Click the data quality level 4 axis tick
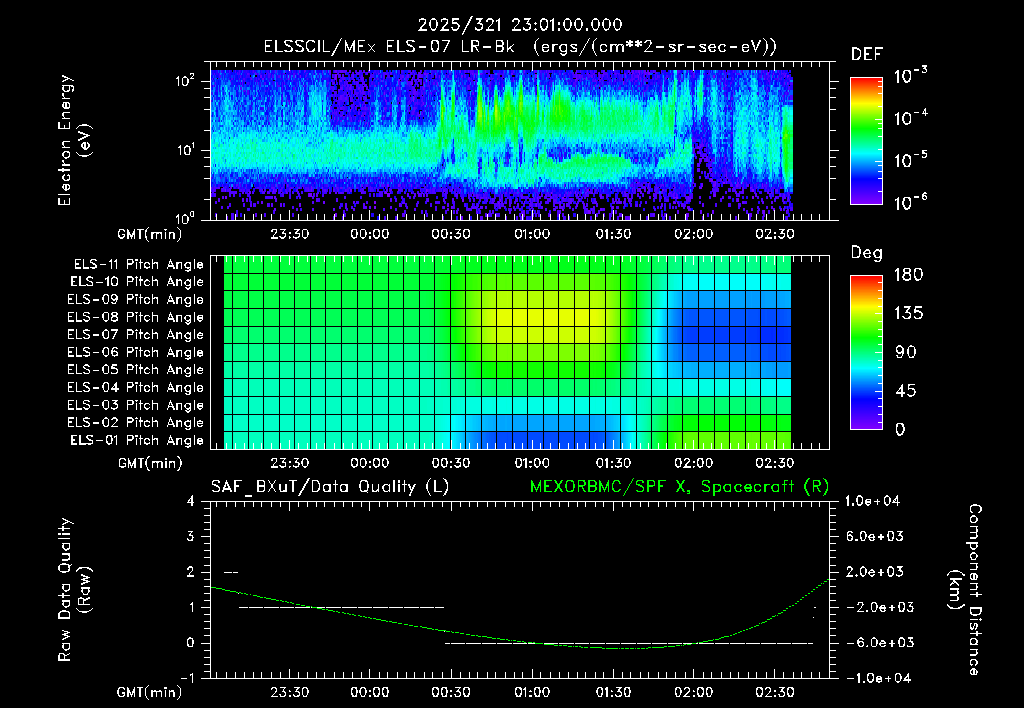The image size is (1024, 708). pos(191,501)
